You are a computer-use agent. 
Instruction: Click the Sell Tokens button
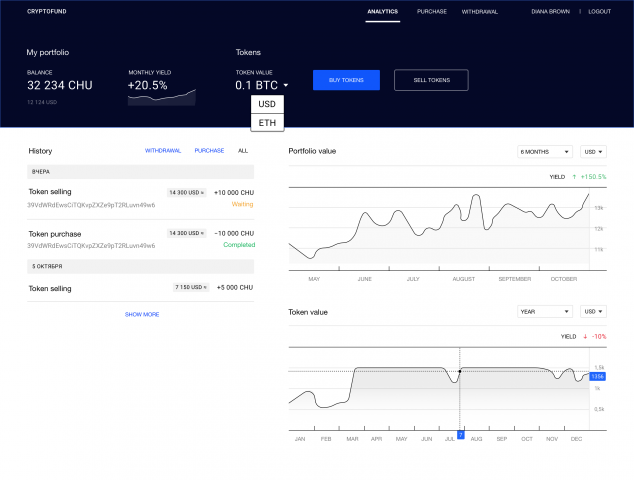[431, 80]
